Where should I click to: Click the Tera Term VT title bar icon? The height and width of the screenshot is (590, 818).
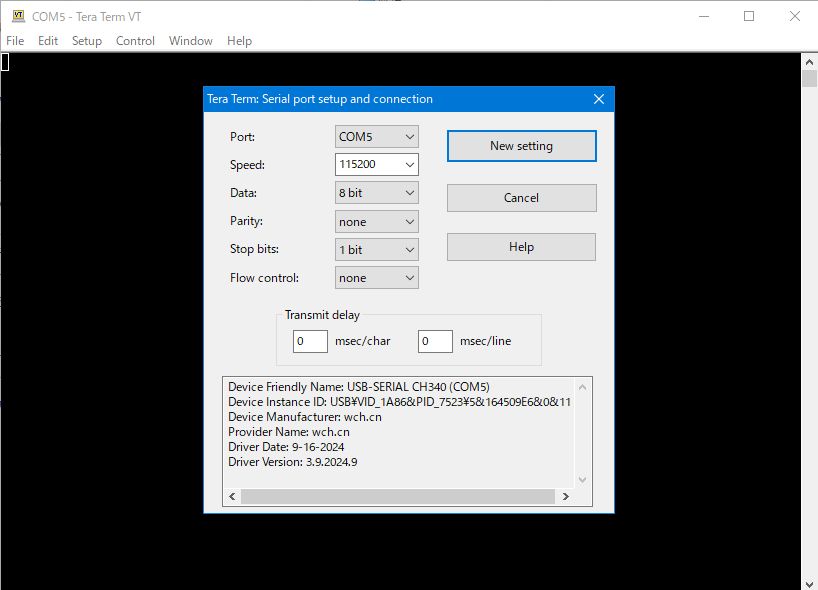click(18, 16)
